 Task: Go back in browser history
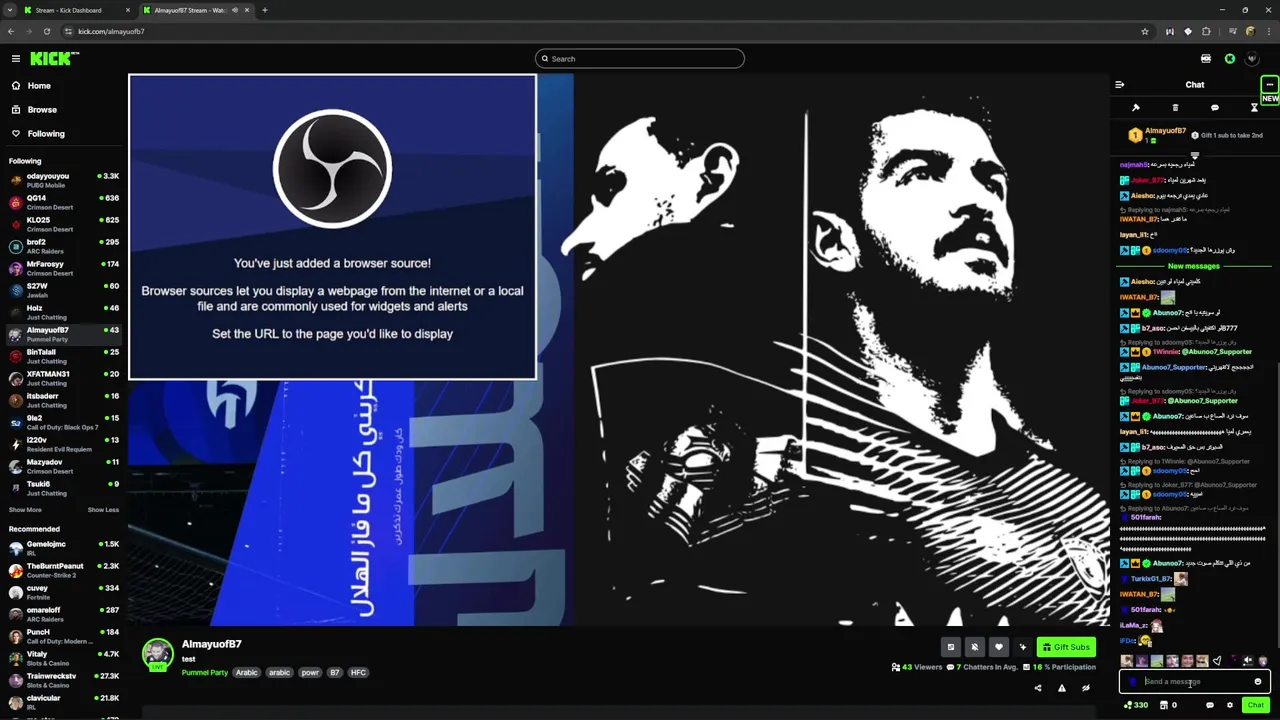point(11,31)
